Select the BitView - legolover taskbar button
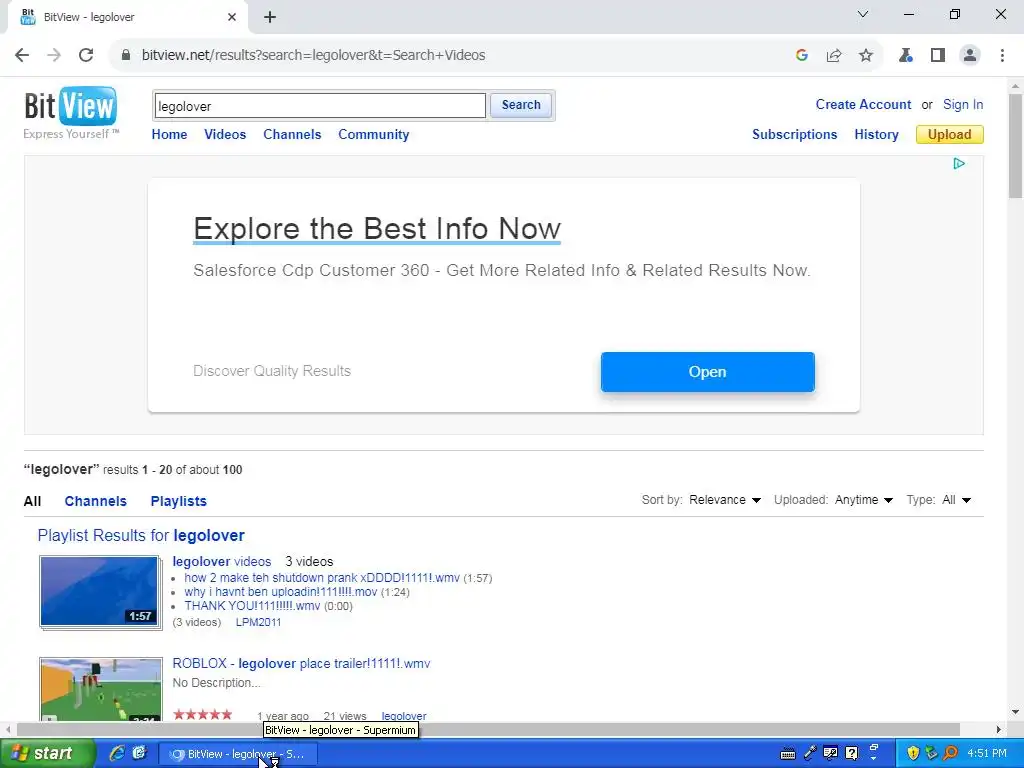The image size is (1024, 768). coord(238,754)
